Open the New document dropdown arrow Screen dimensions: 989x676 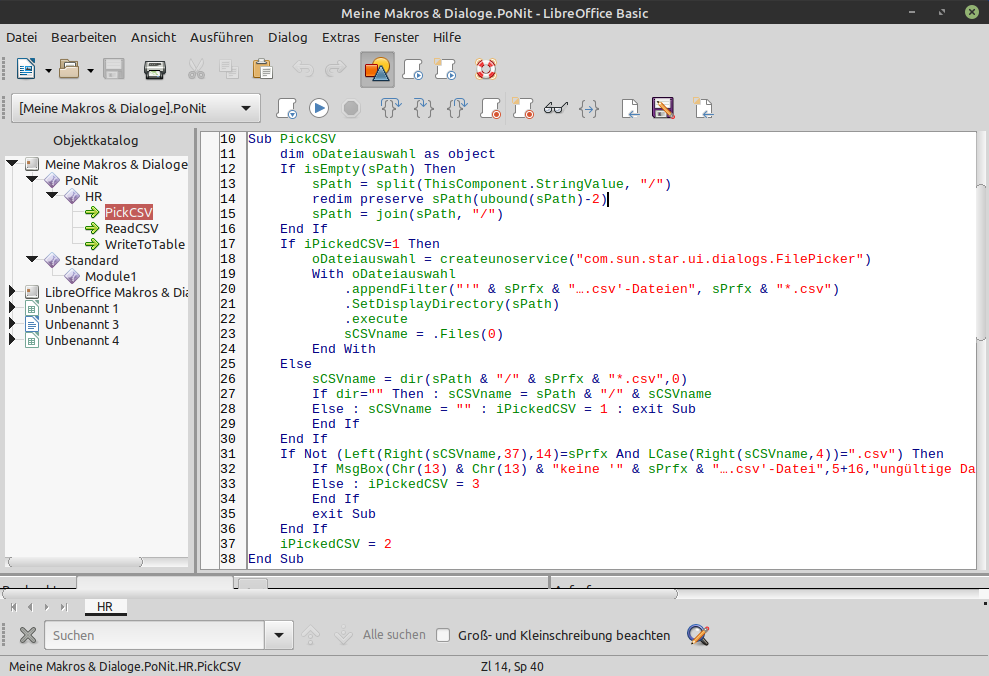(48, 71)
